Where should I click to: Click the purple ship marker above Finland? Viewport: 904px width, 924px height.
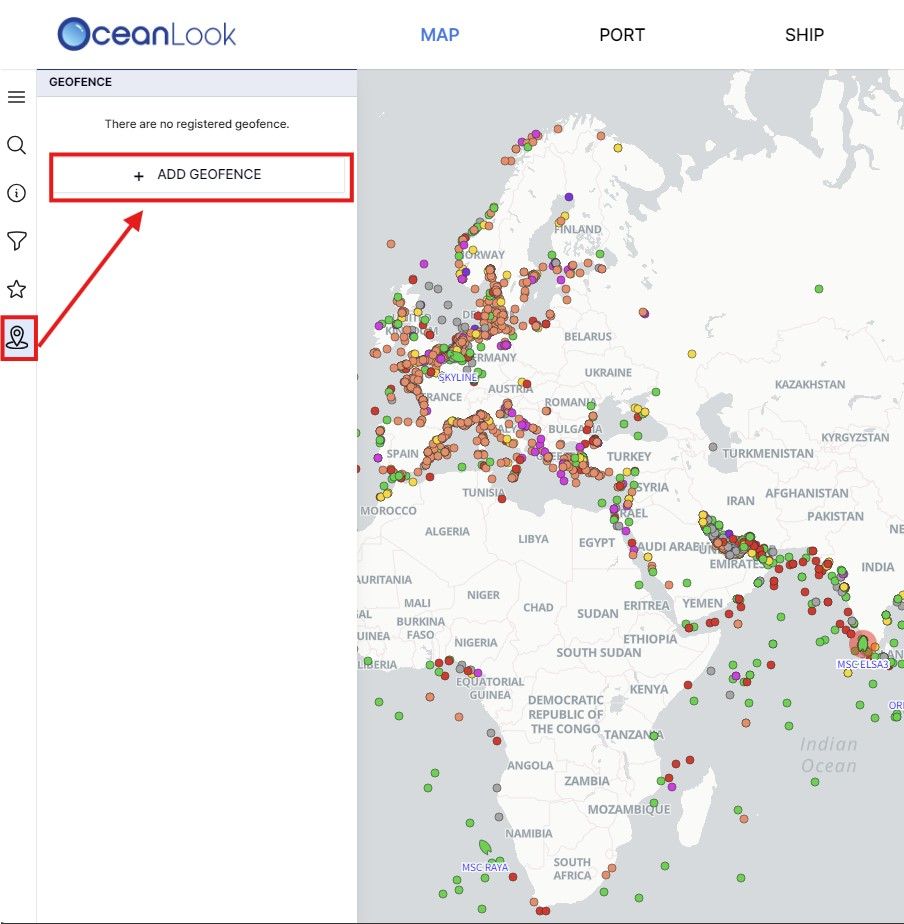pos(569,197)
